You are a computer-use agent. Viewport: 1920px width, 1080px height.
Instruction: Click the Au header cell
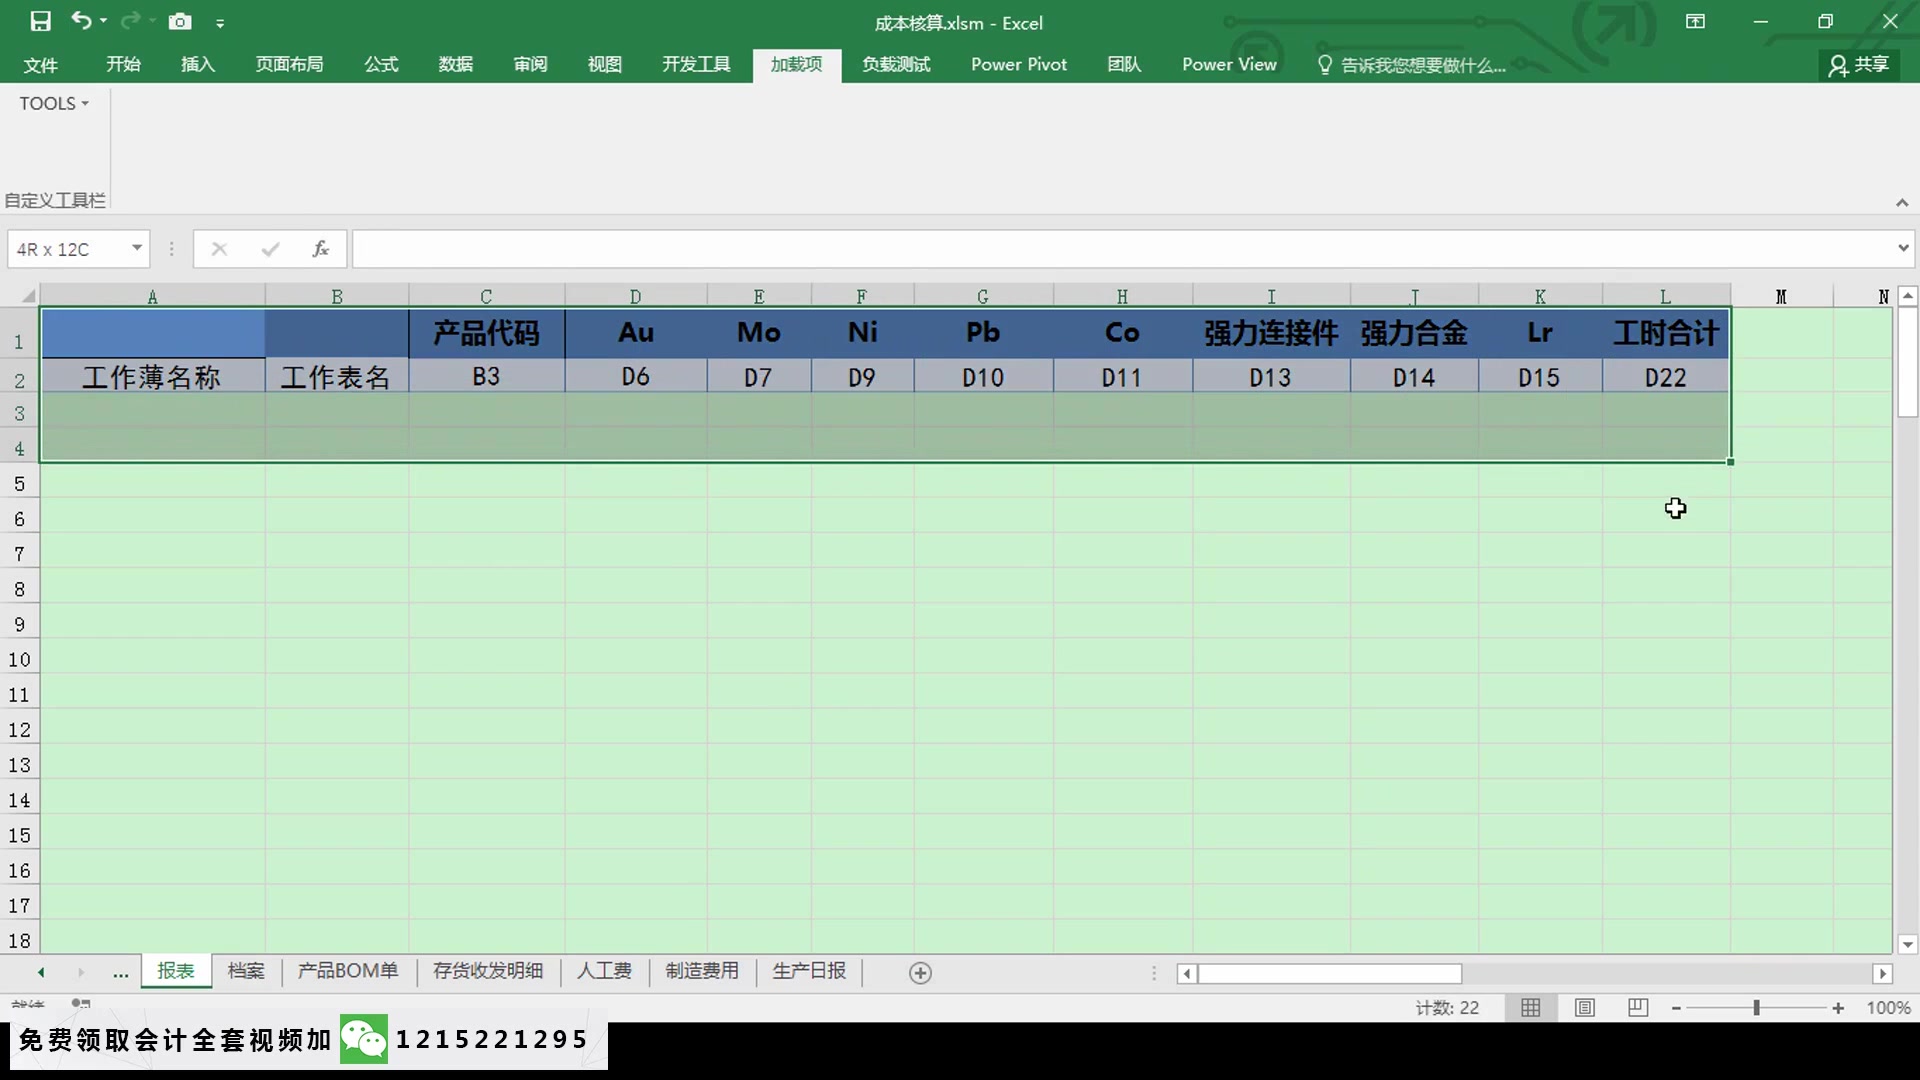point(635,333)
